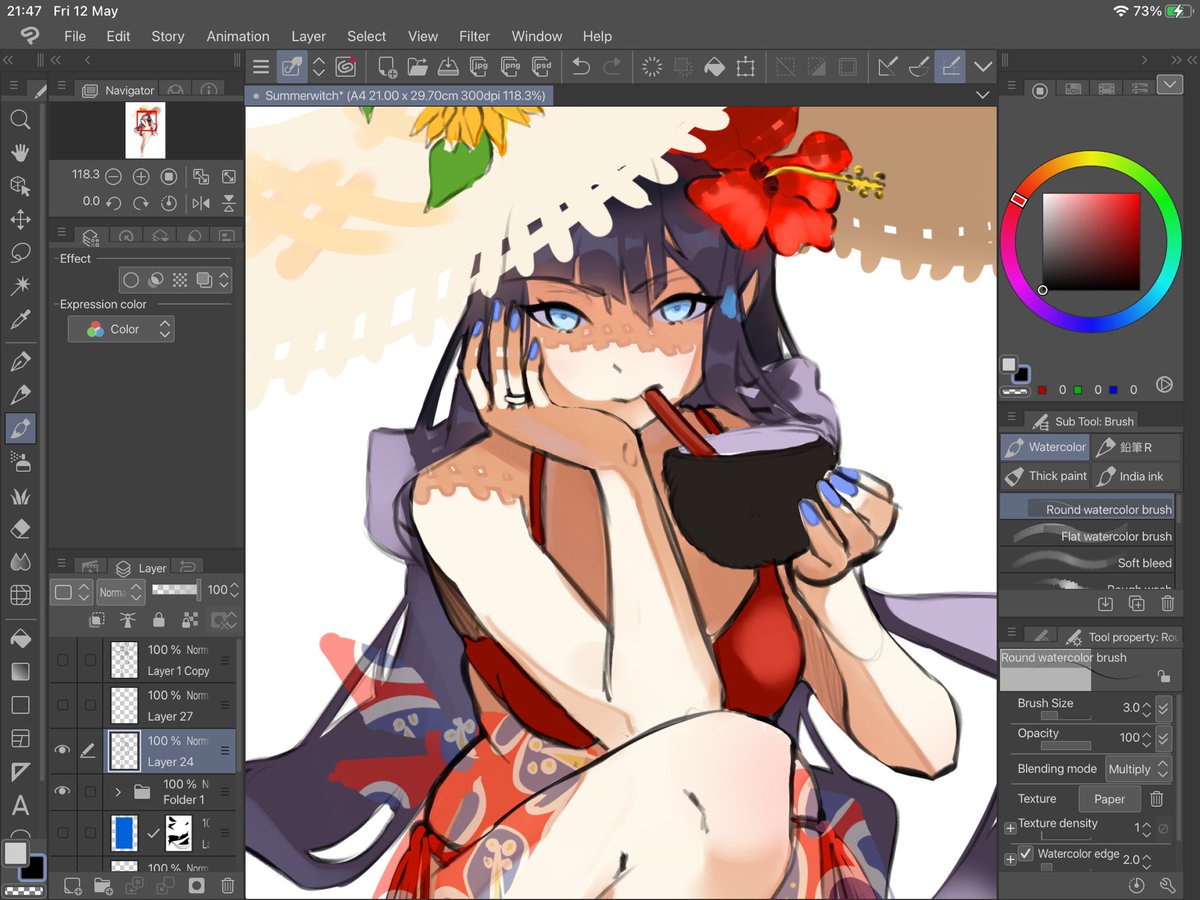Viewport: 1200px width, 900px height.
Task: Select the Eraser tool
Action: point(20,528)
